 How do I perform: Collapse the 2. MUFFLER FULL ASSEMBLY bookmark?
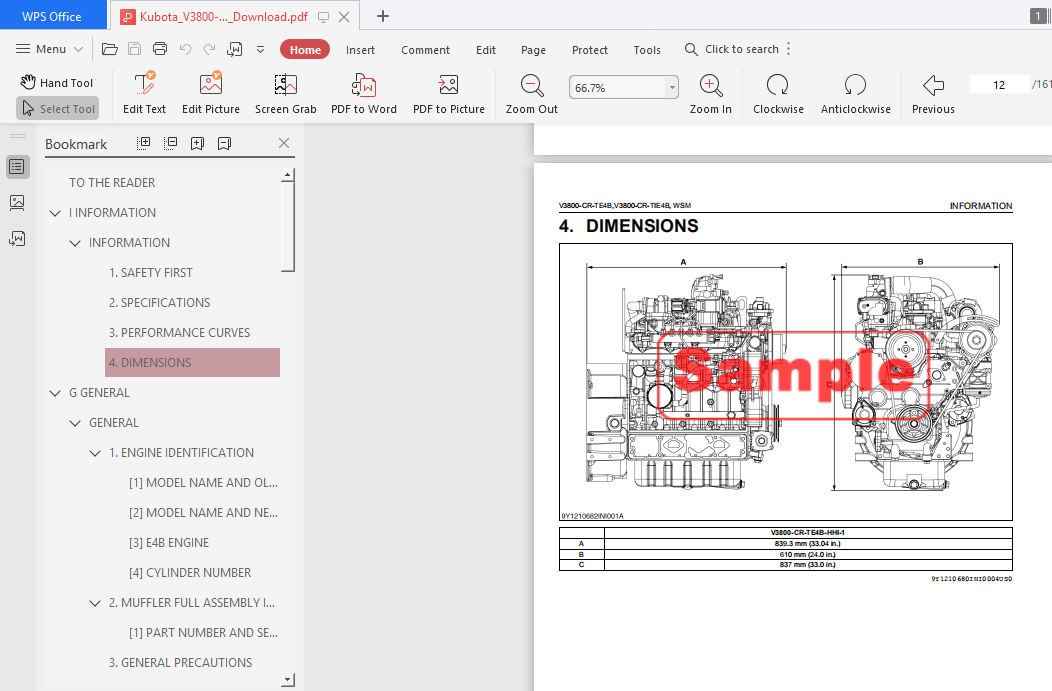point(95,603)
